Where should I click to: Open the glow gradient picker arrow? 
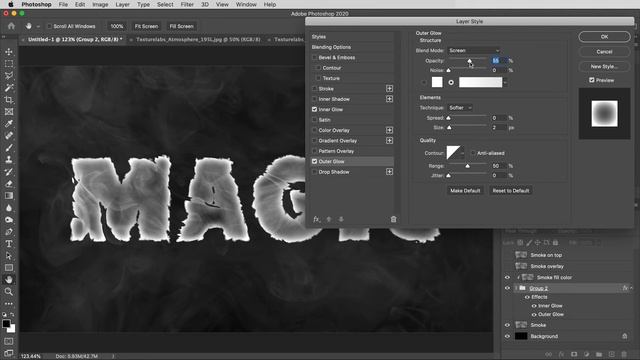pyautogui.click(x=505, y=82)
